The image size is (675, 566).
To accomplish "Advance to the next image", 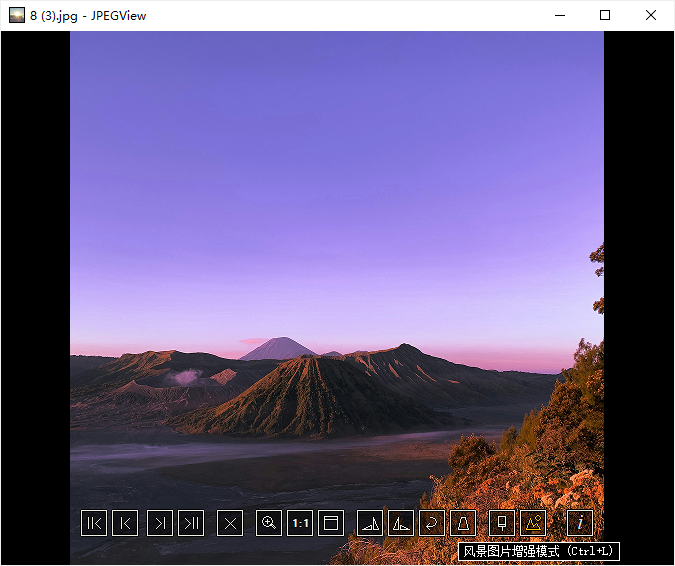I will 160,523.
